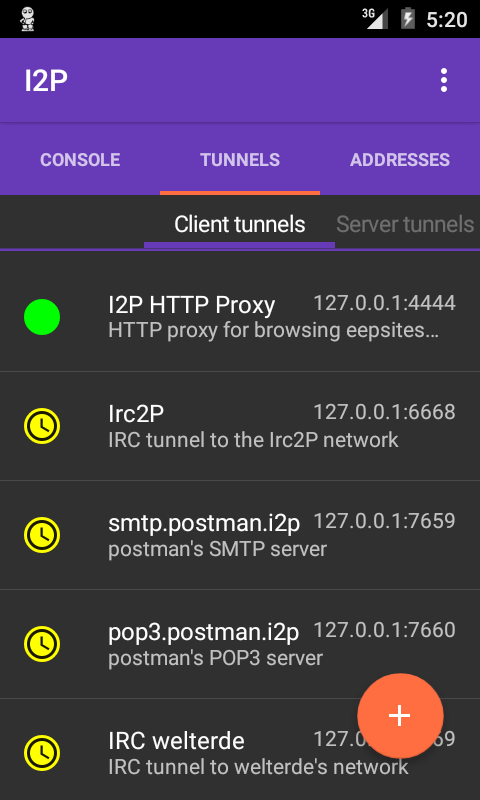Show the Server tunnels list
The image size is (480, 800).
406,224
